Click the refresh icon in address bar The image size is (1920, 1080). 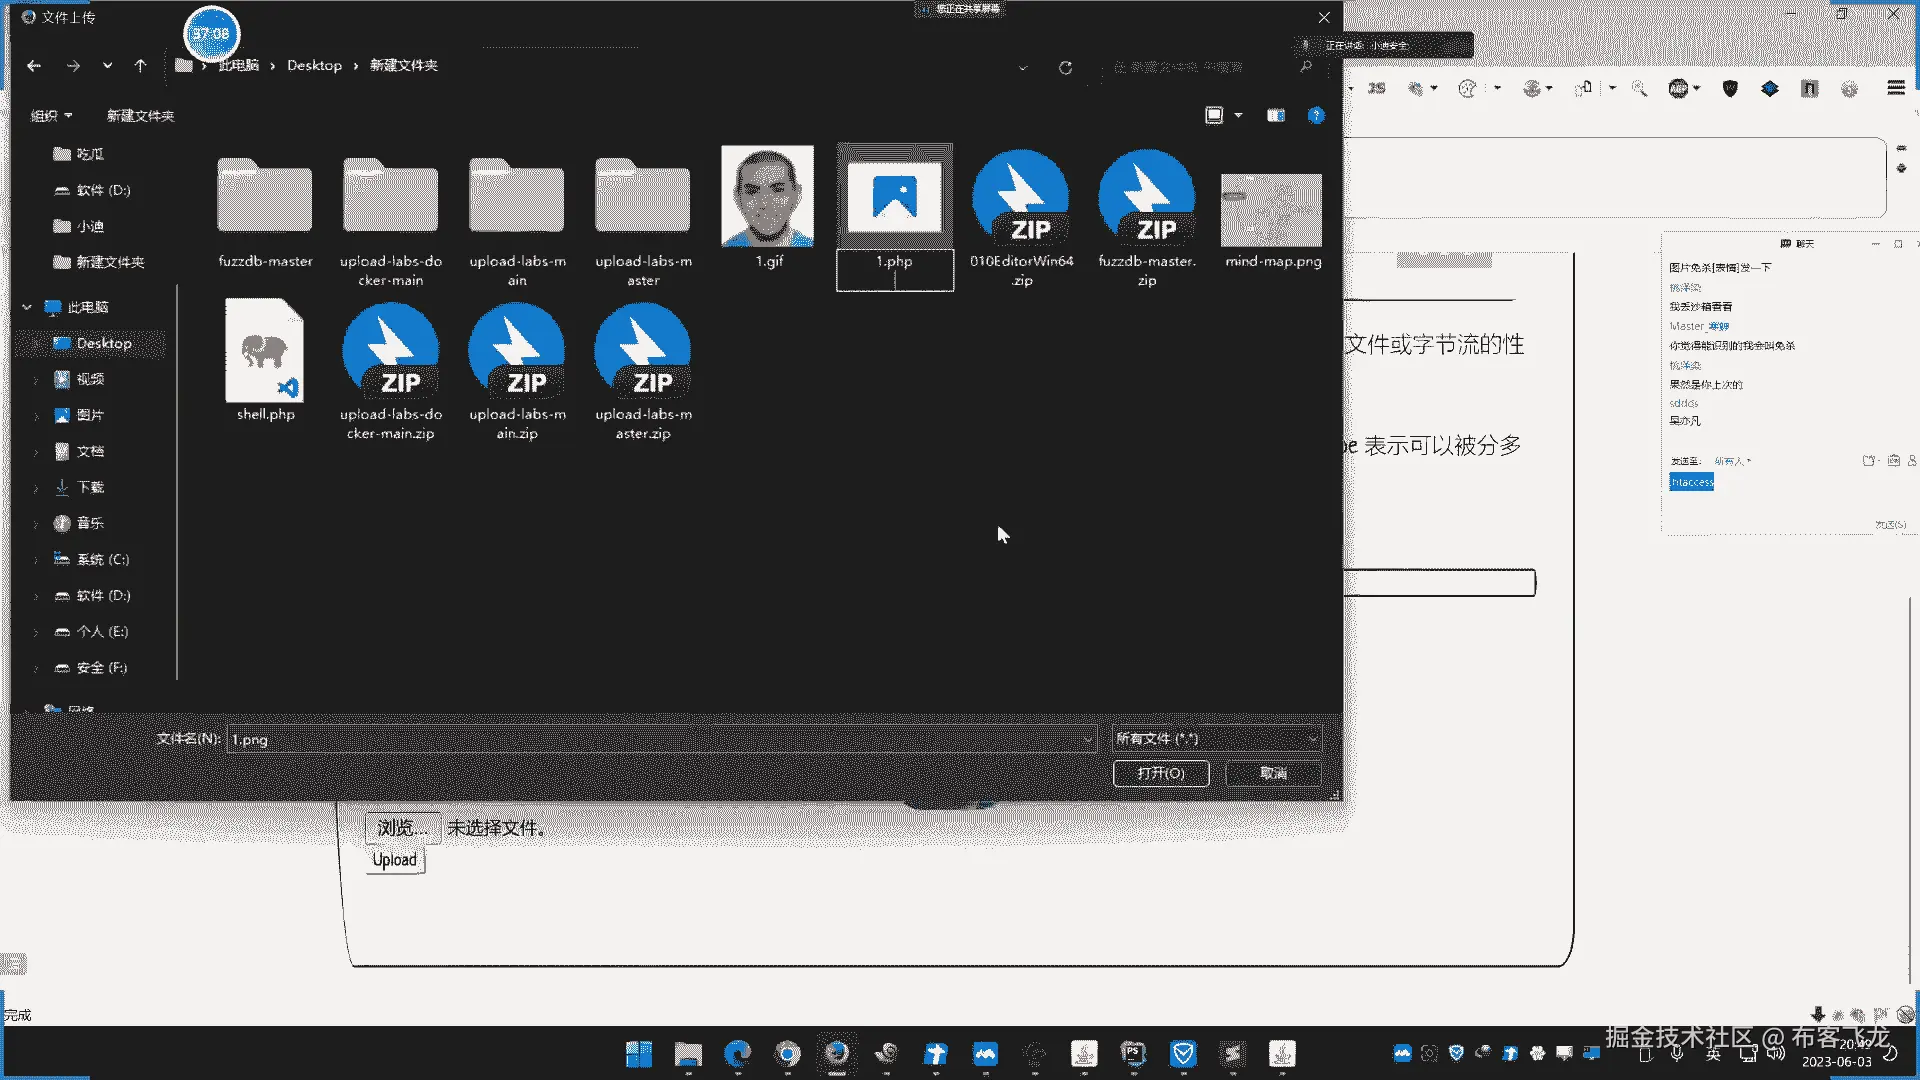tap(1065, 67)
